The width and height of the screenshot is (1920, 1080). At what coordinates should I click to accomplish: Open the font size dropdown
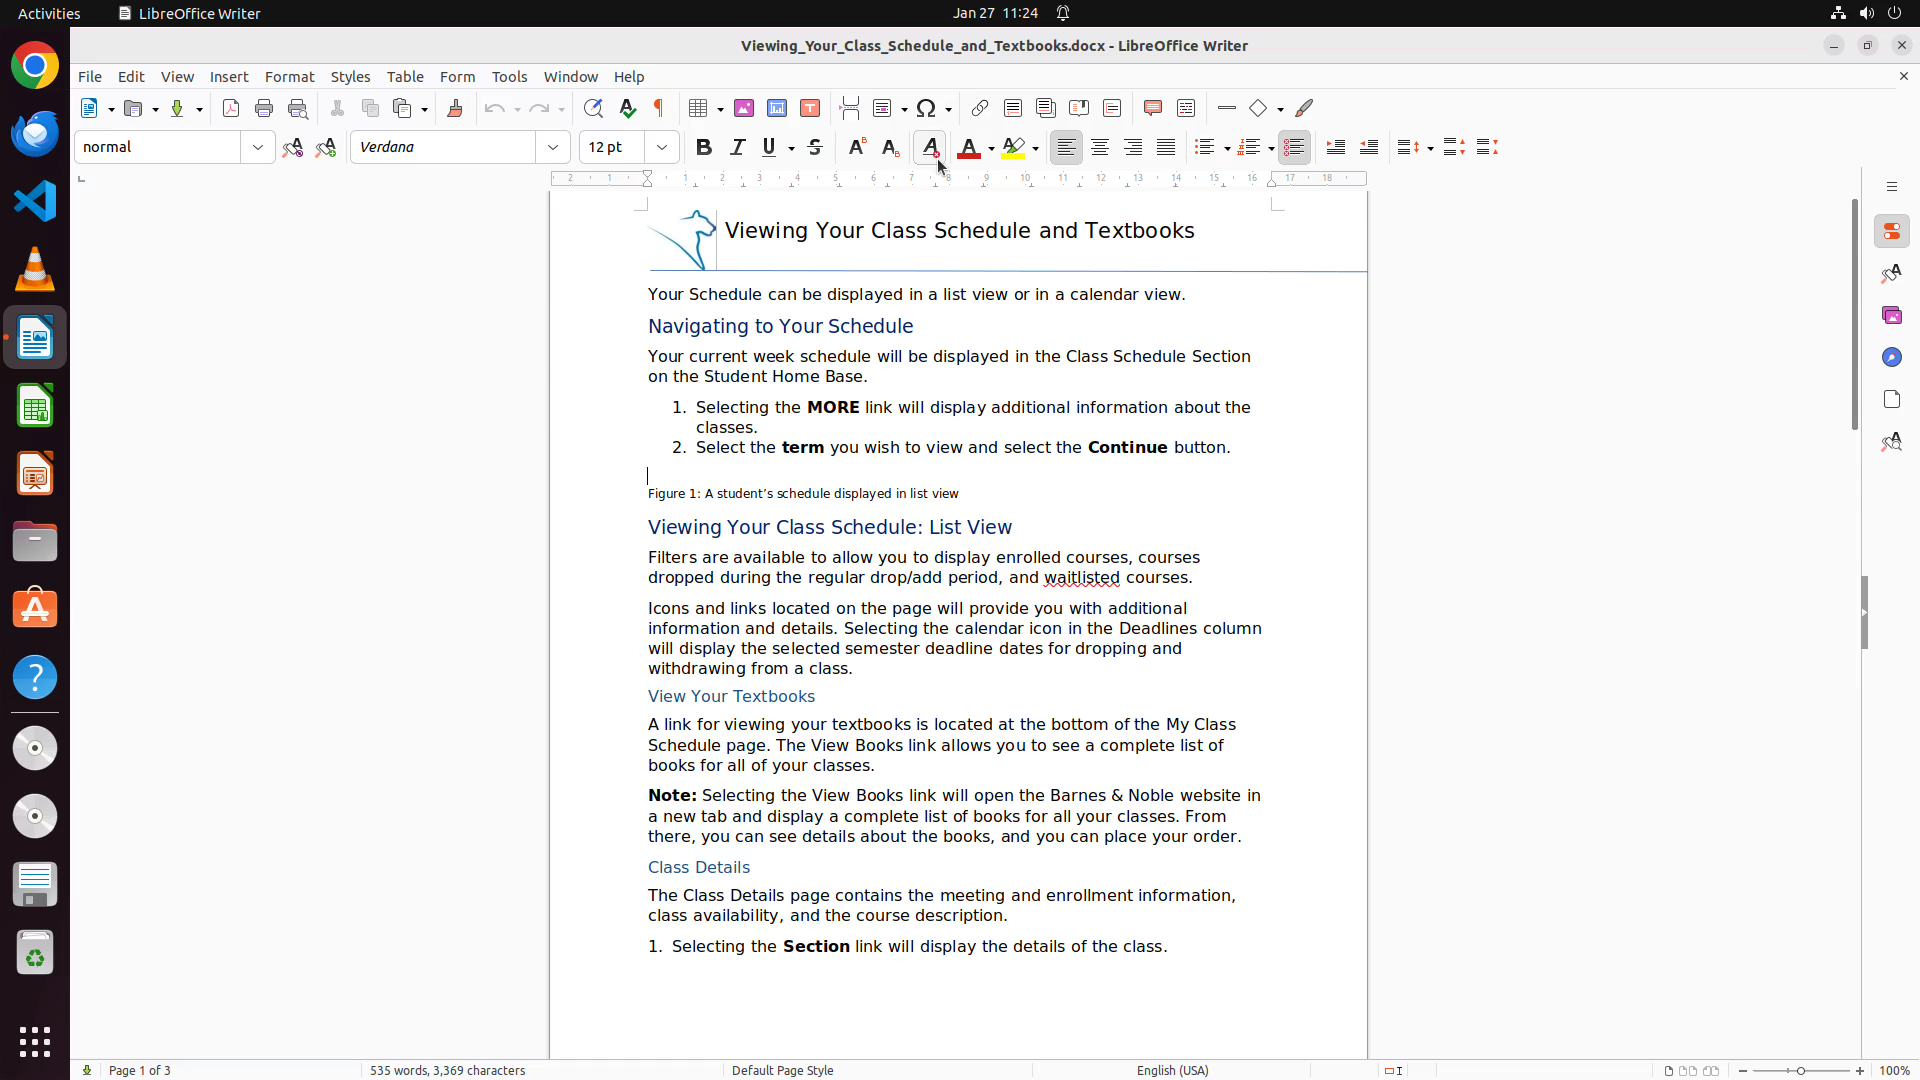[x=662, y=147]
